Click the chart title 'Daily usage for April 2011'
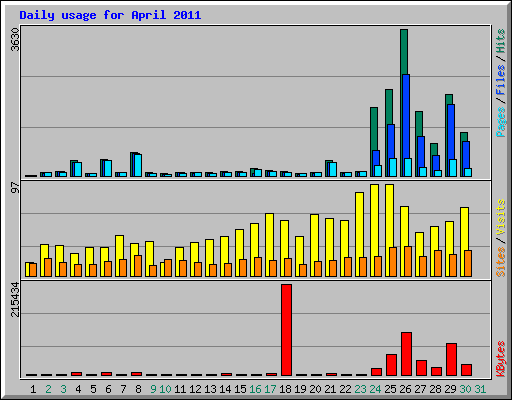This screenshot has width=512, height=400. click(x=110, y=15)
